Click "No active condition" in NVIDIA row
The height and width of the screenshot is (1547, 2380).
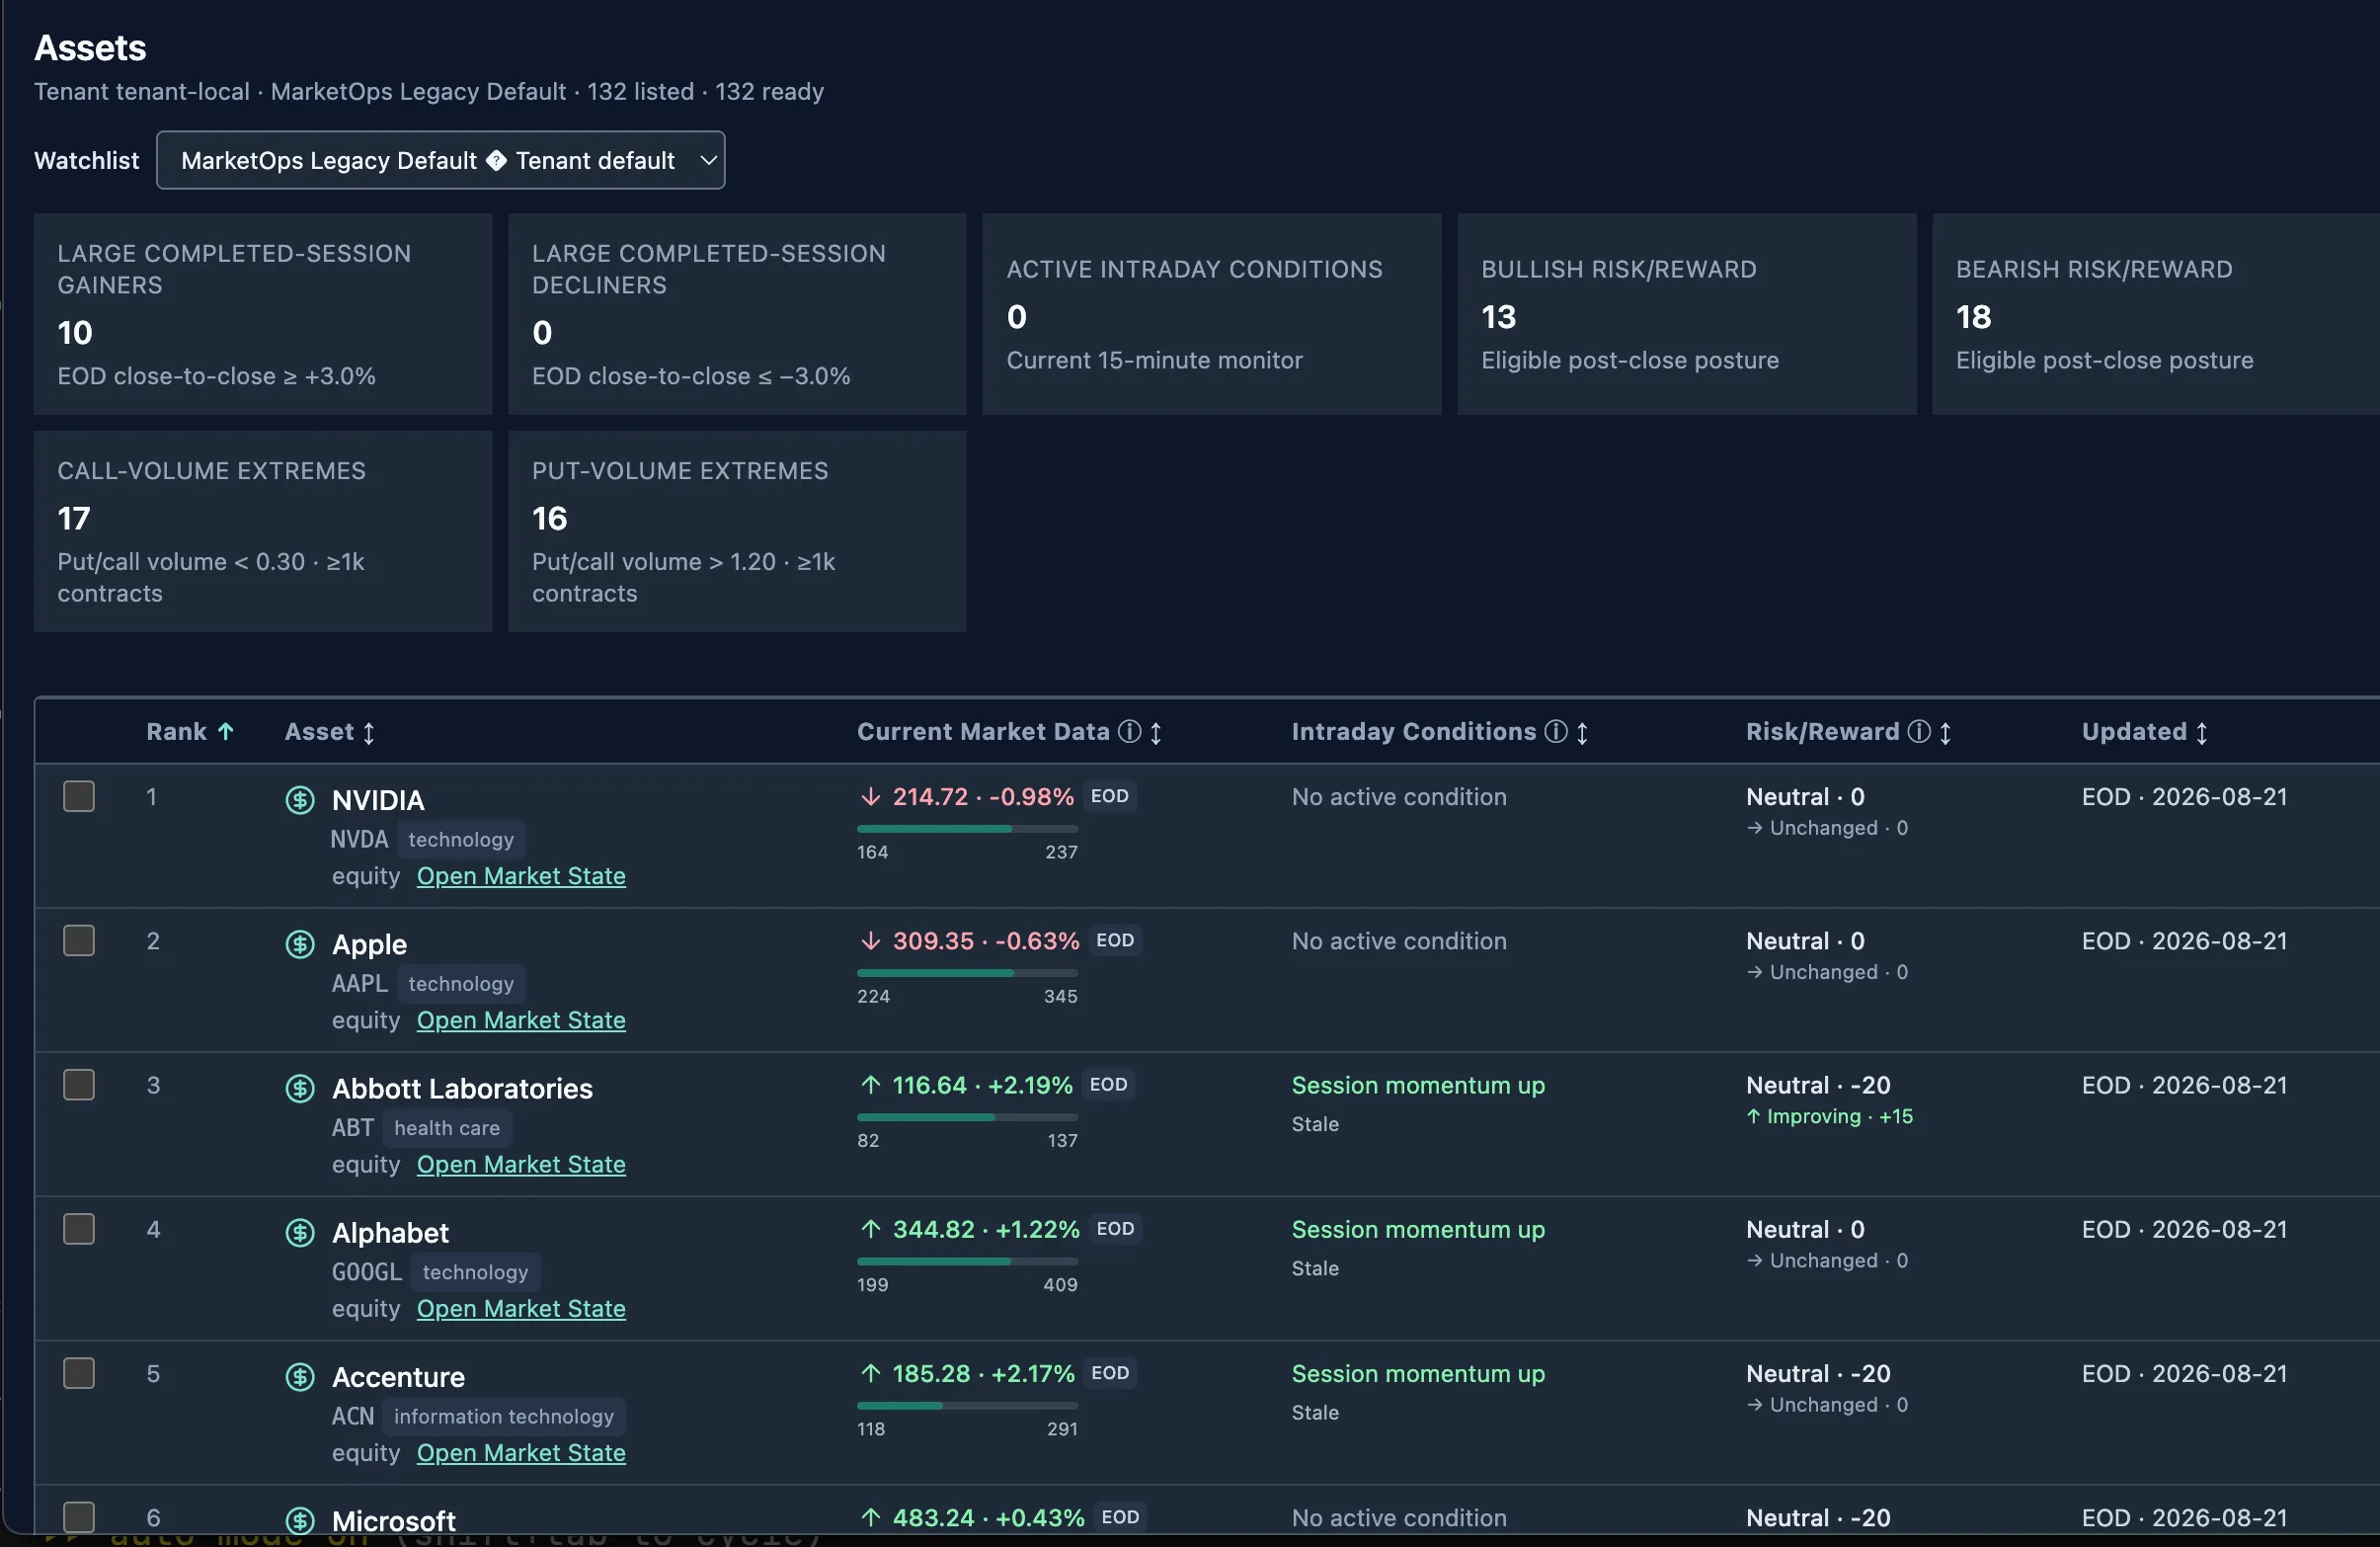tap(1399, 797)
